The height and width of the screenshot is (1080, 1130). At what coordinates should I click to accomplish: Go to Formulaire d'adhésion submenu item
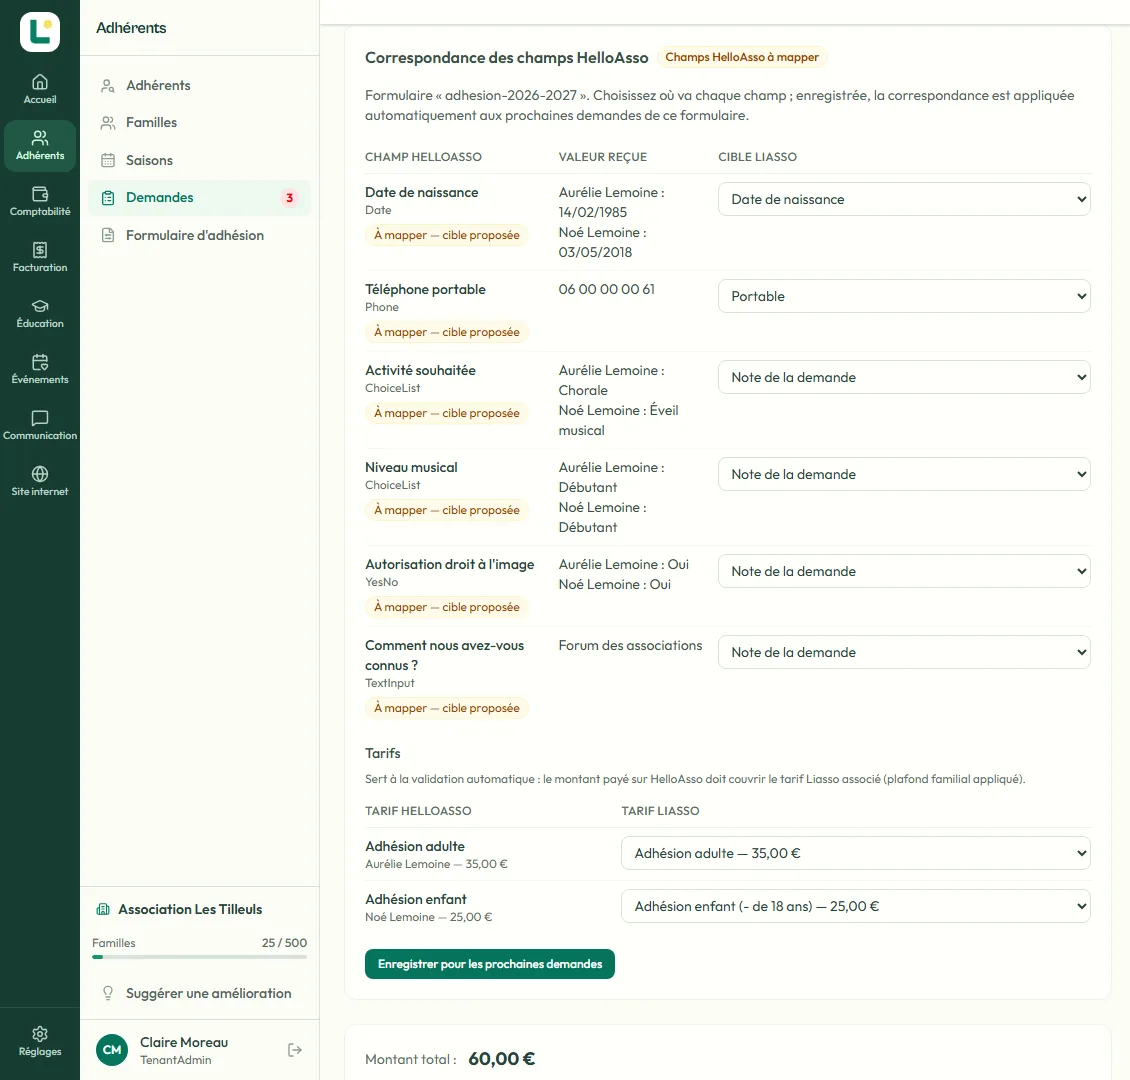tap(200, 235)
